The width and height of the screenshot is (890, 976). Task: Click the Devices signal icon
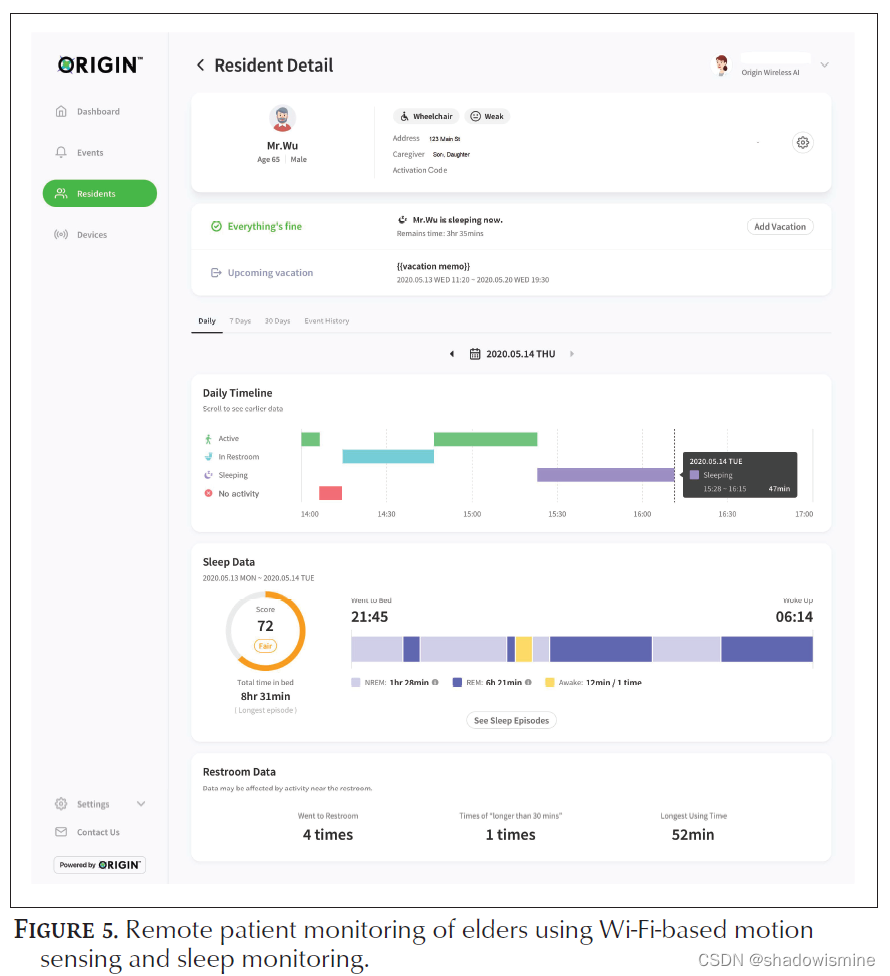(61, 235)
